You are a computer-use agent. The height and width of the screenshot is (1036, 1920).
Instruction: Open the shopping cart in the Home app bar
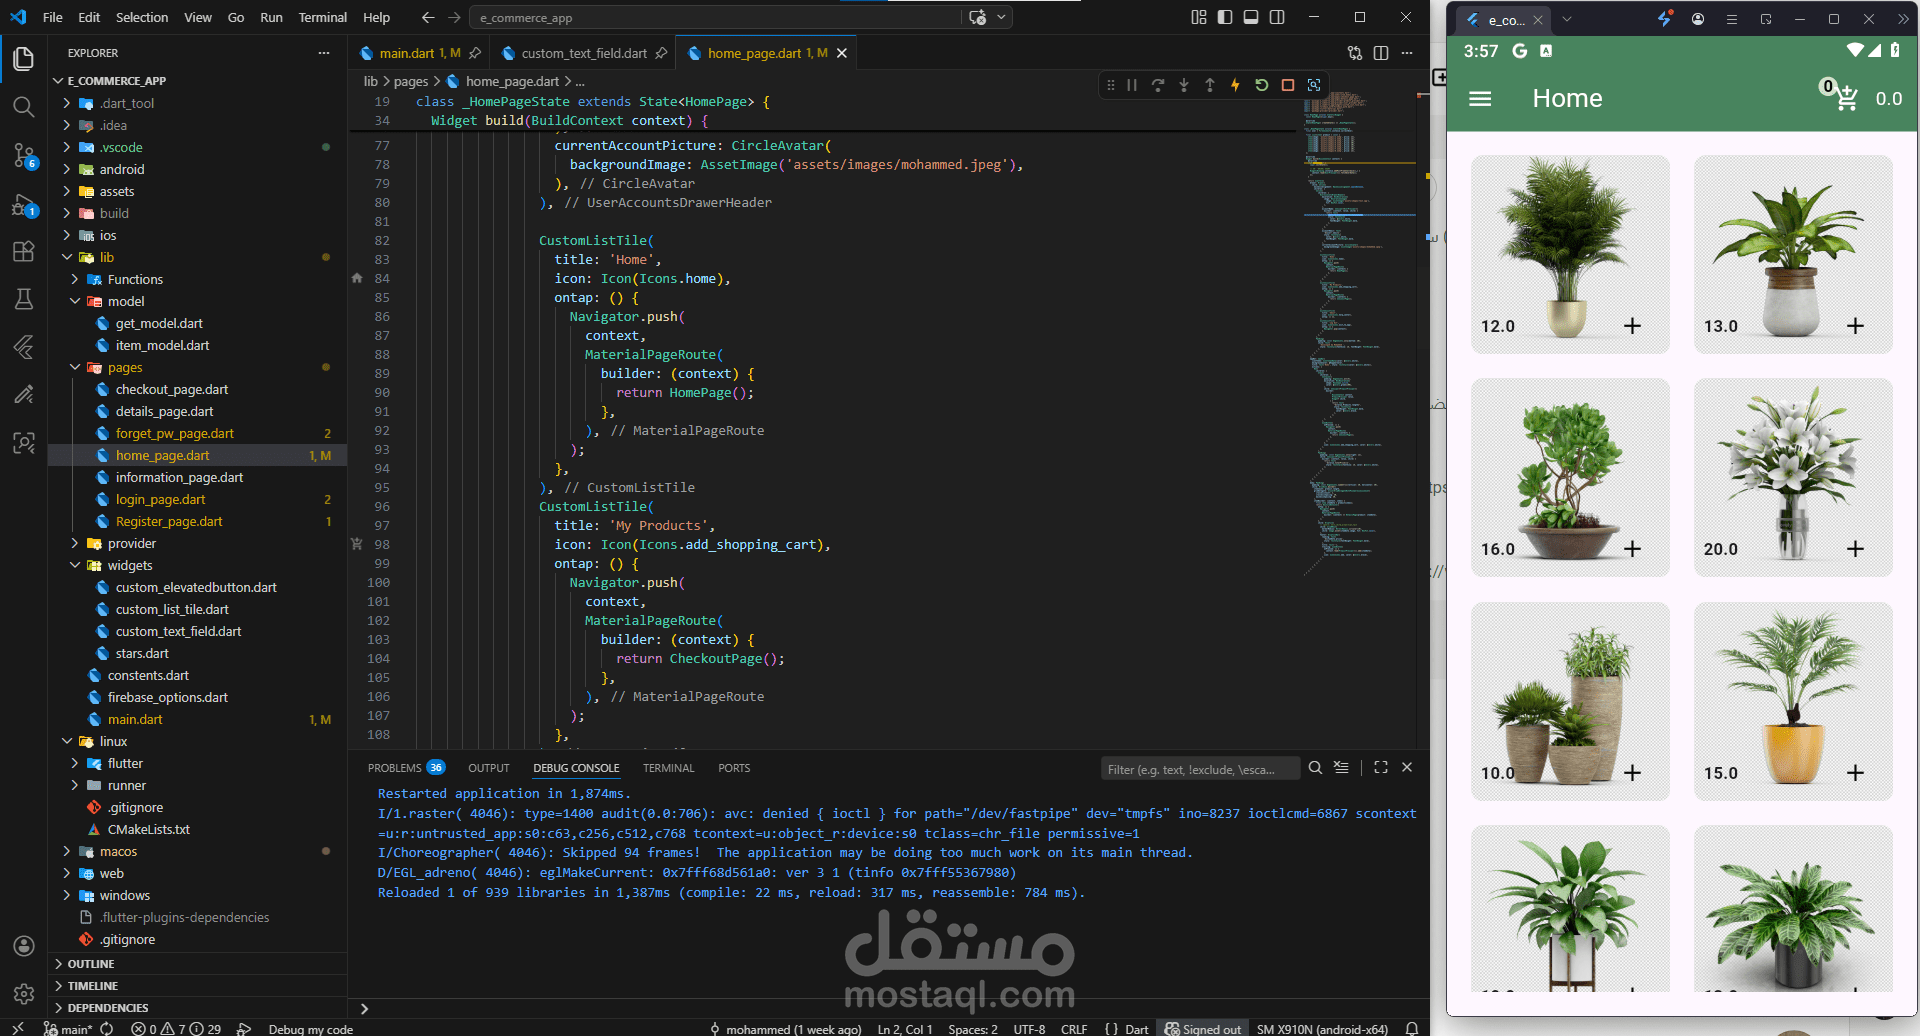[x=1845, y=97]
